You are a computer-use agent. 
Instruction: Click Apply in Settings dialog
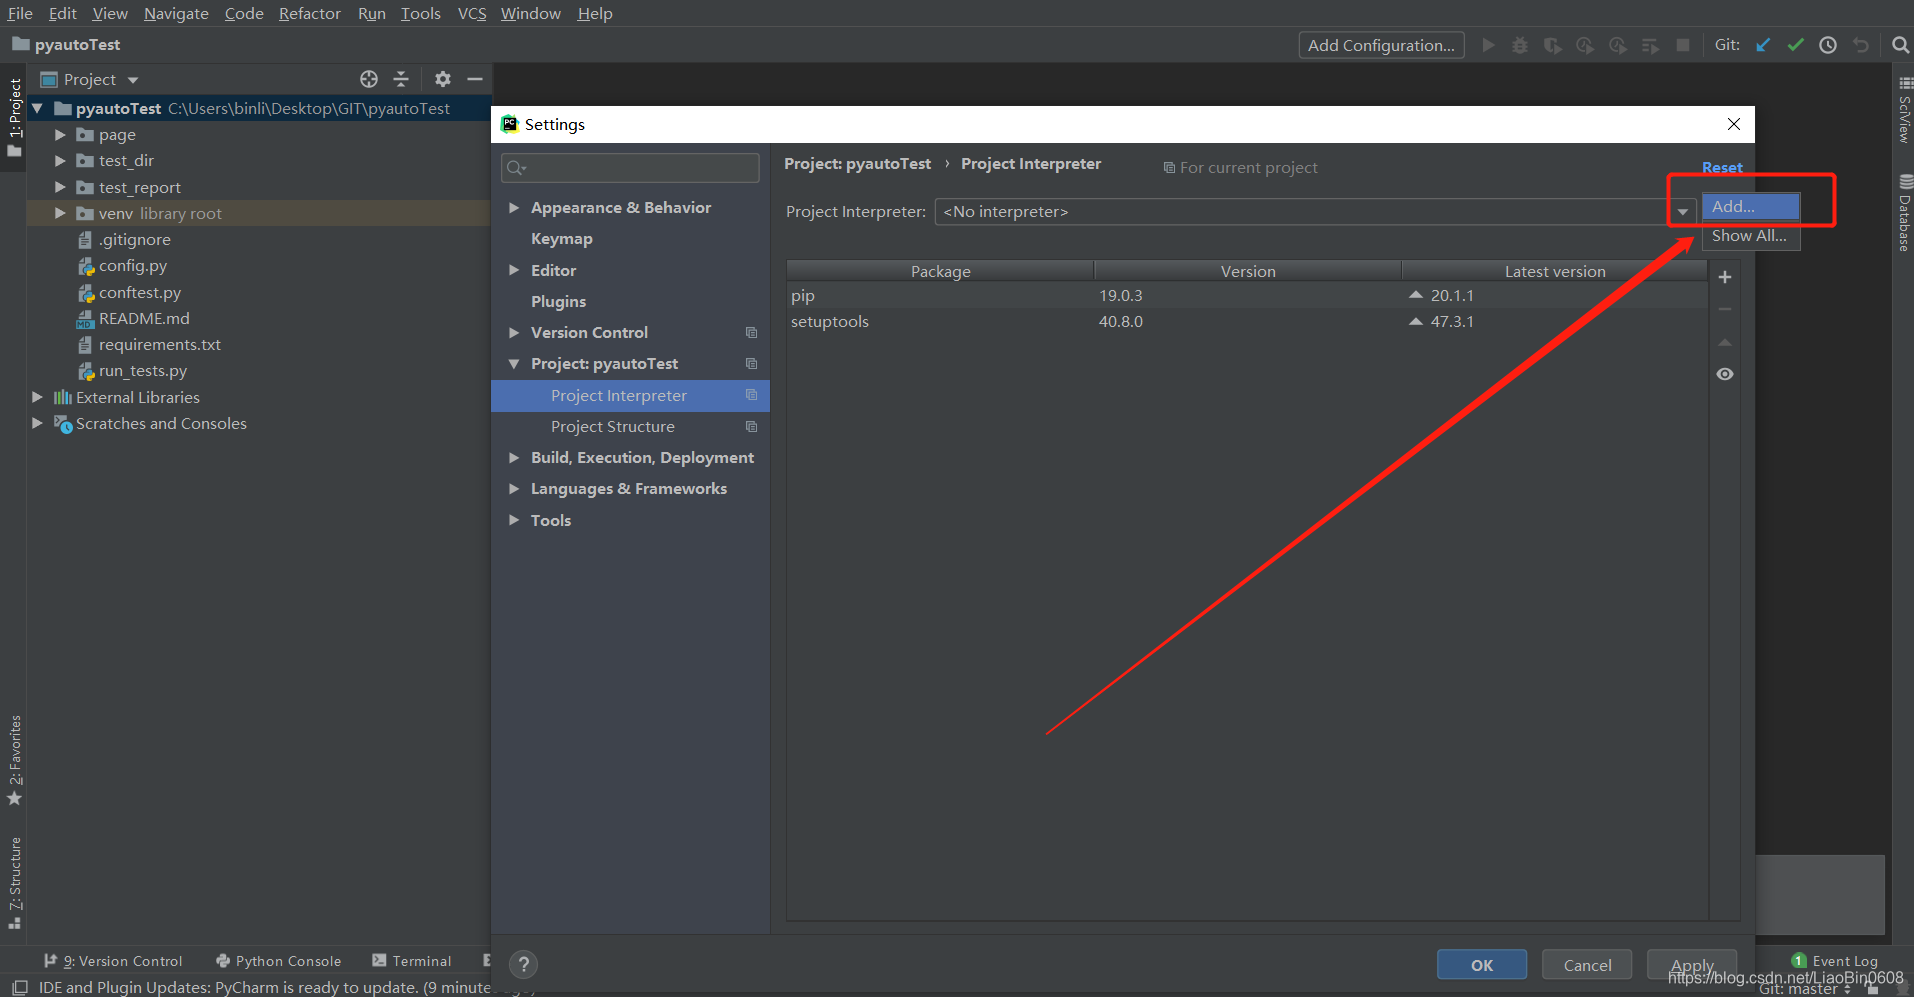(x=1692, y=965)
